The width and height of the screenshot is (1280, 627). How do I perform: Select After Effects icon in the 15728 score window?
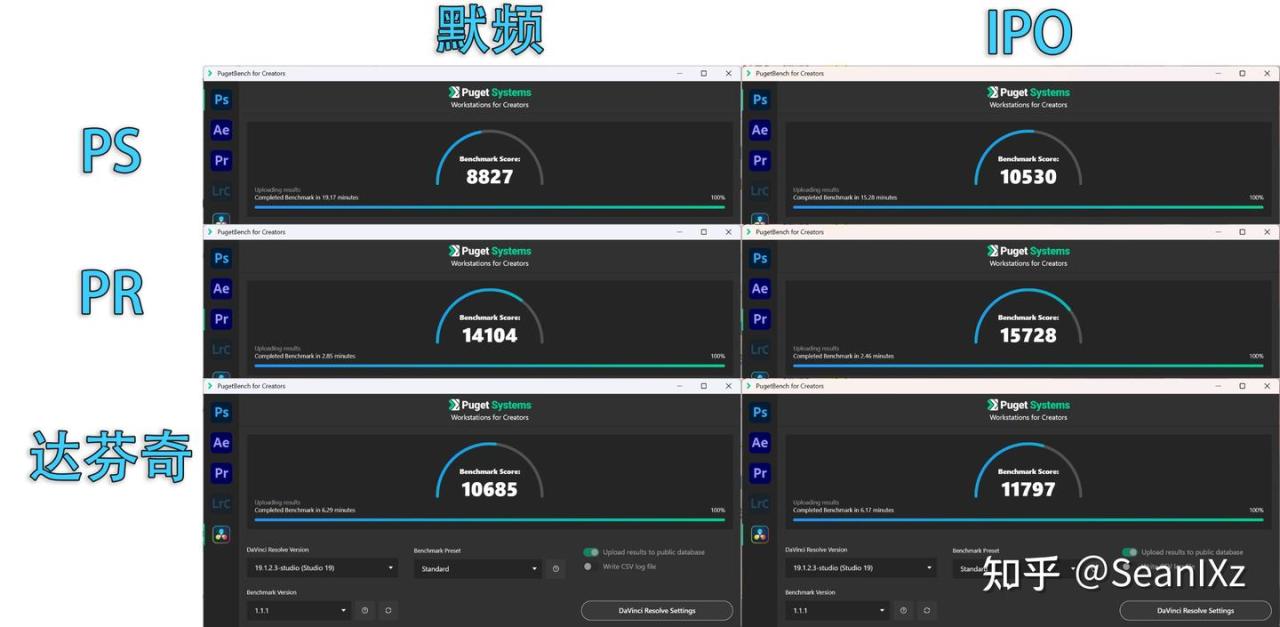[x=760, y=289]
